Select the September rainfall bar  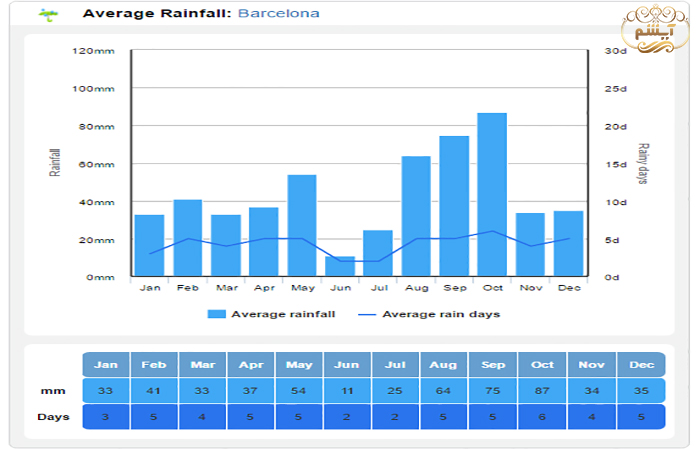(x=454, y=206)
